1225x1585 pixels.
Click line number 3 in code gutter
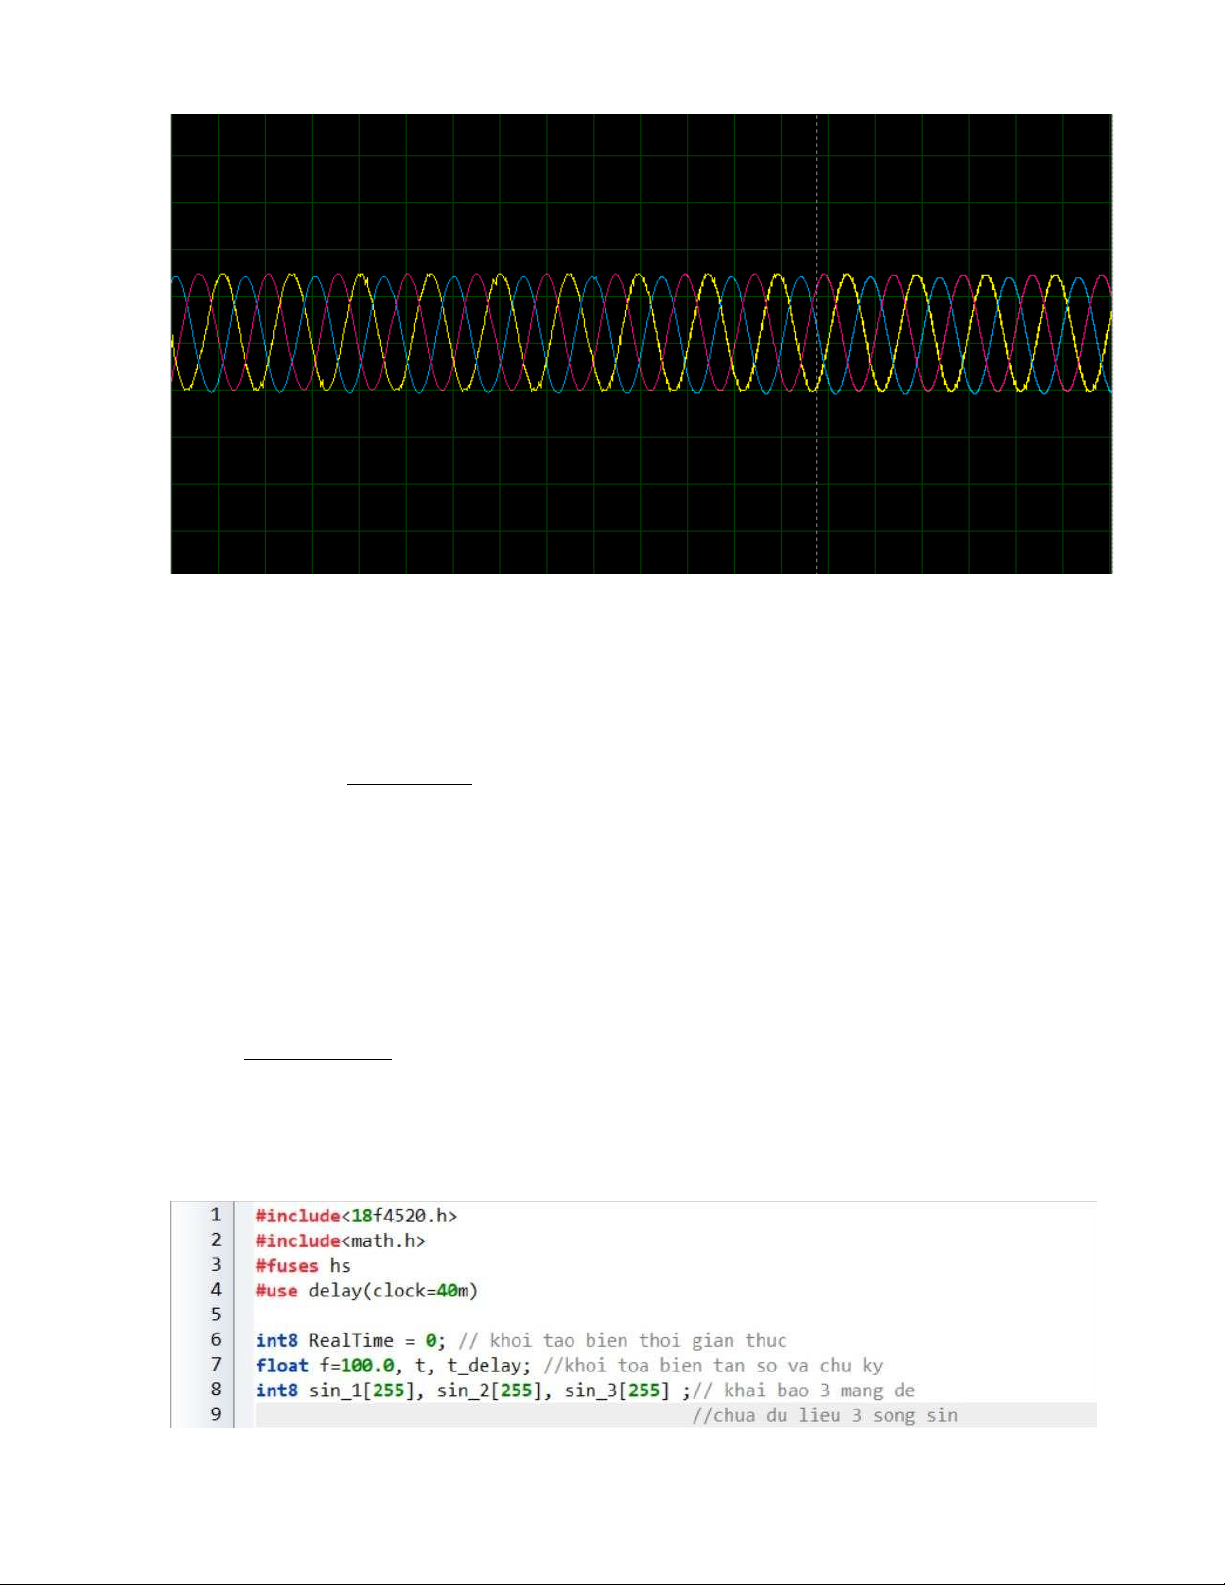215,1265
